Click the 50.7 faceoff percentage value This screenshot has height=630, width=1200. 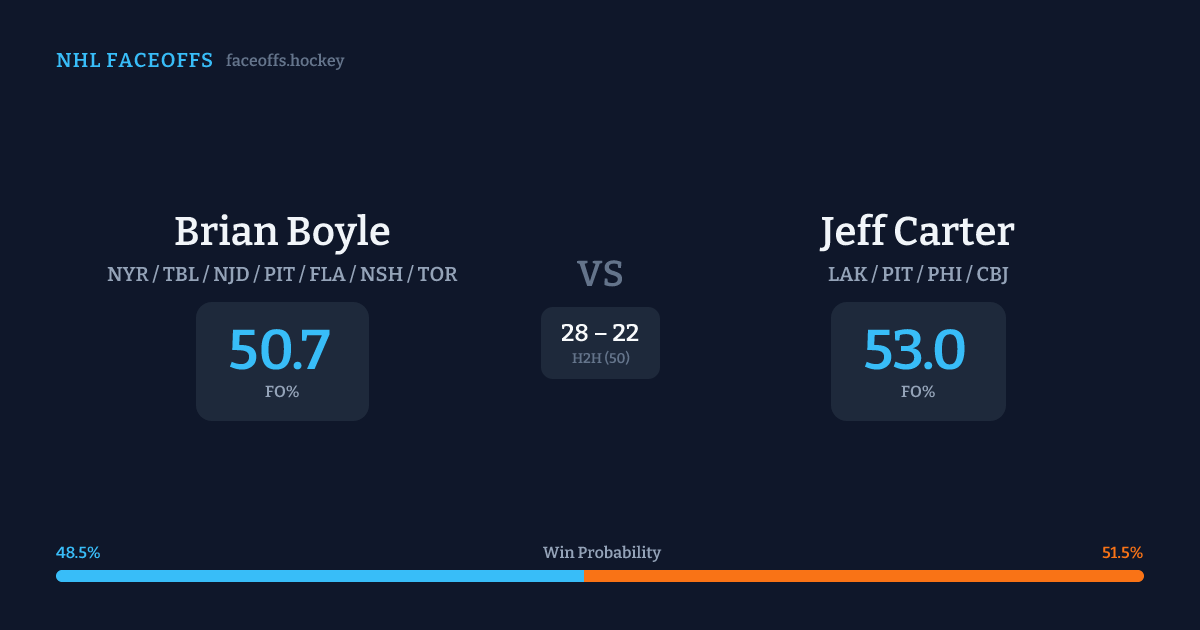(280, 349)
